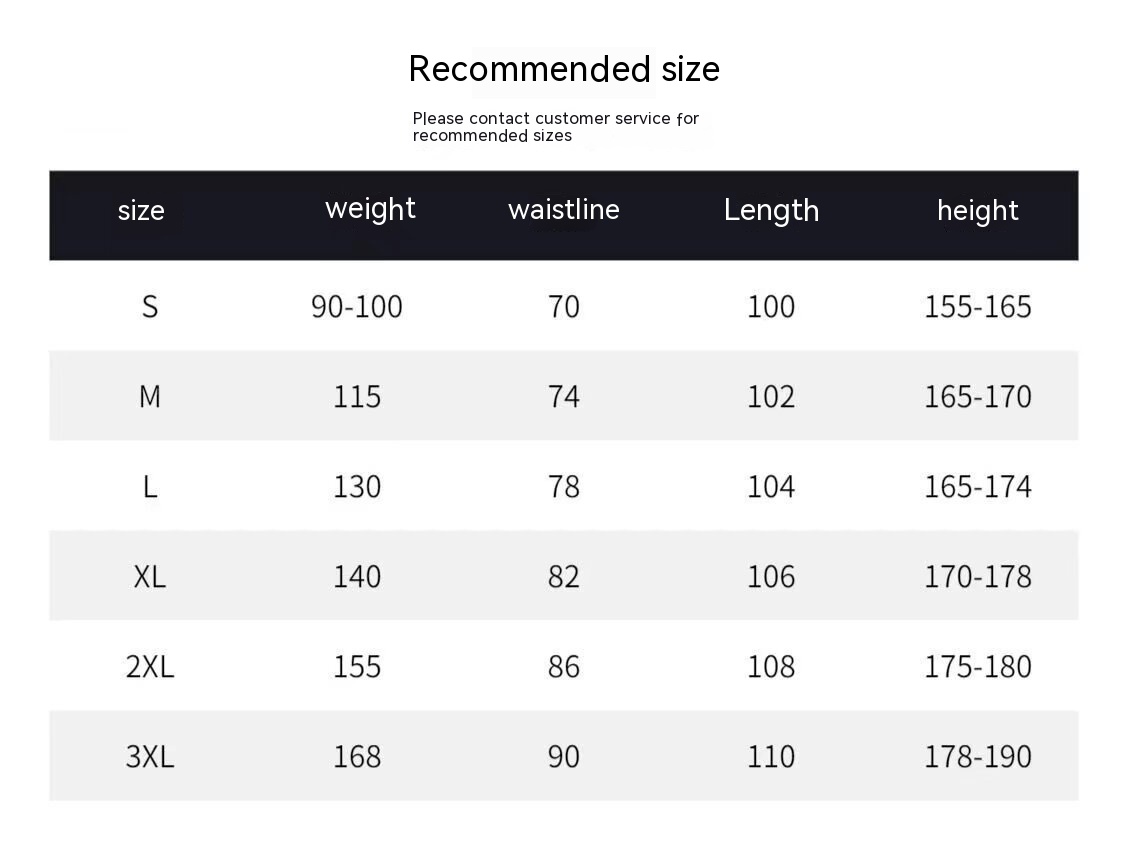
Task: Click the 2XL size row label
Action: (150, 667)
